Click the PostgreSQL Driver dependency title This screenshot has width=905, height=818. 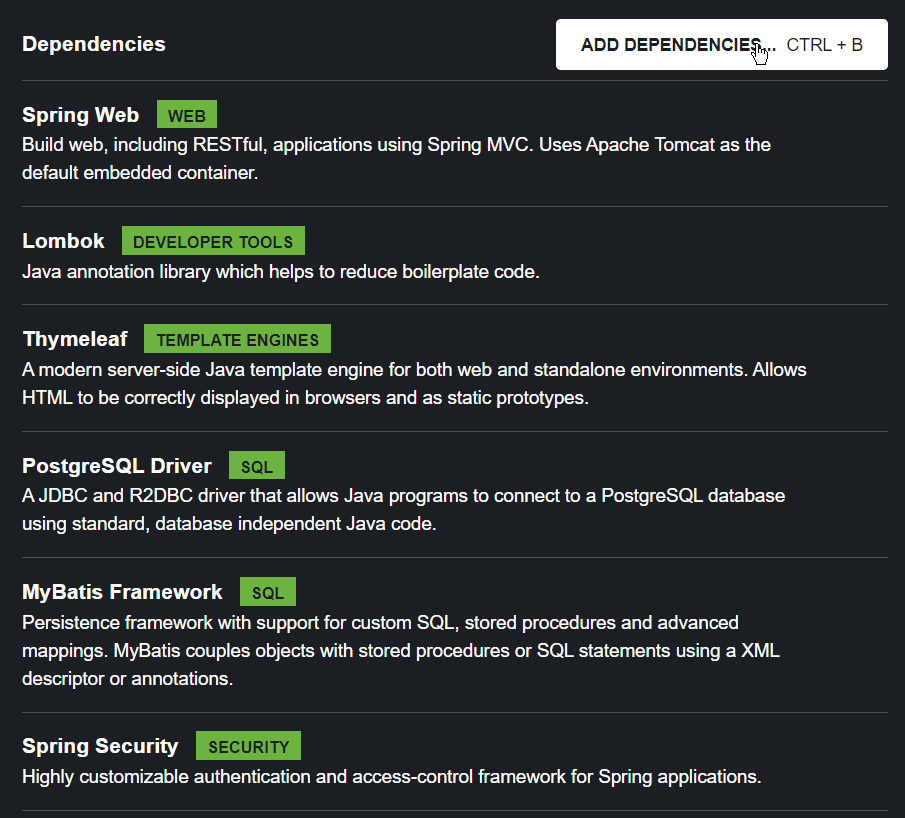117,465
